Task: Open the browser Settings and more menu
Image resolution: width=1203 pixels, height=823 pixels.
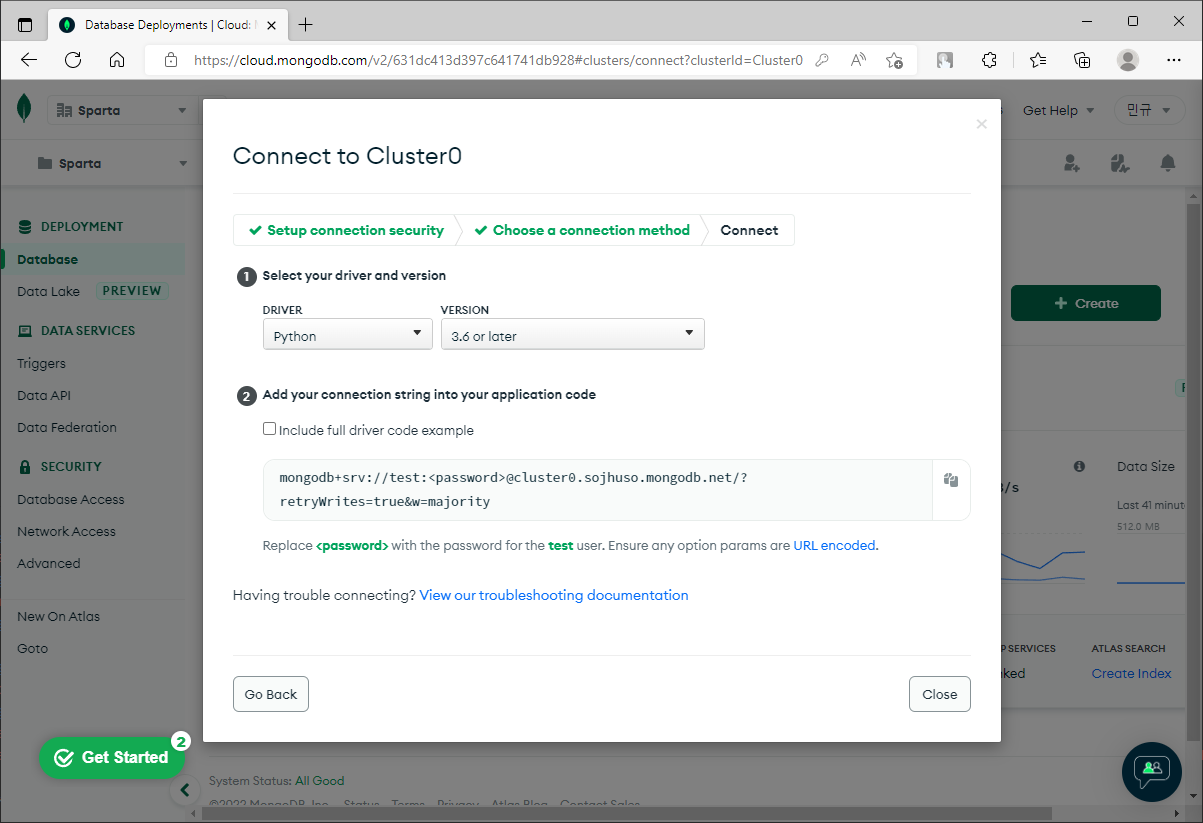Action: pyautogui.click(x=1174, y=60)
